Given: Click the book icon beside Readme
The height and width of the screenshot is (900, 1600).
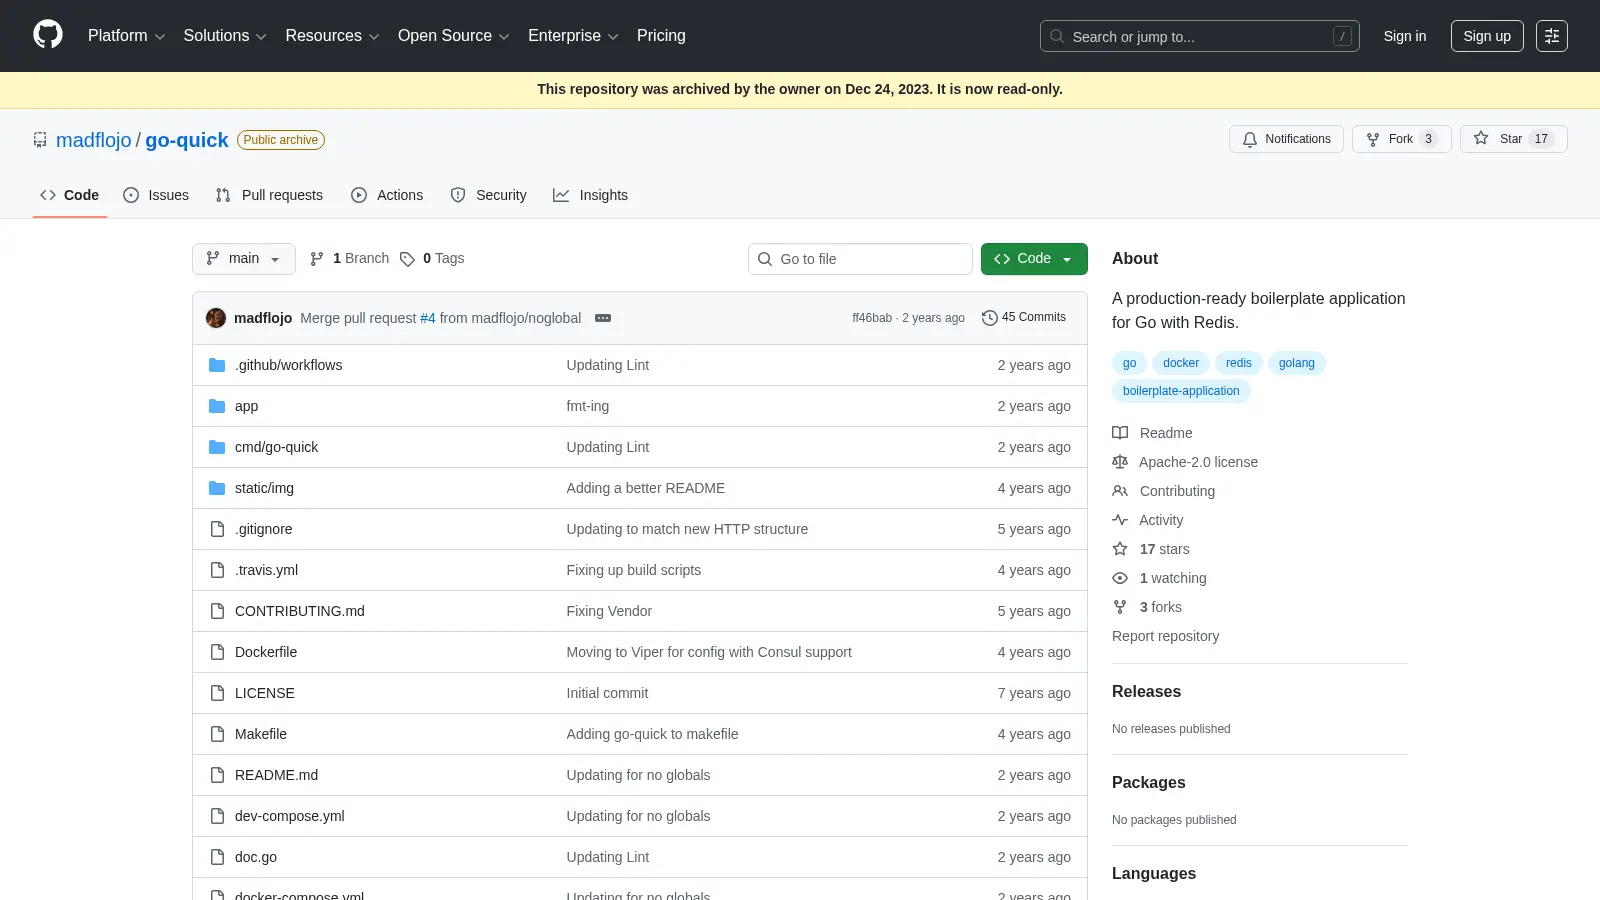Looking at the screenshot, I should (x=1120, y=433).
